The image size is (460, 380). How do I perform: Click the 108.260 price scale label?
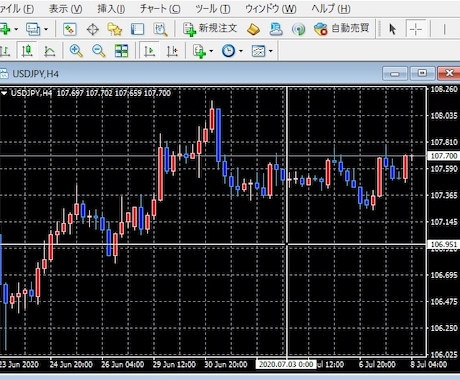(x=444, y=89)
